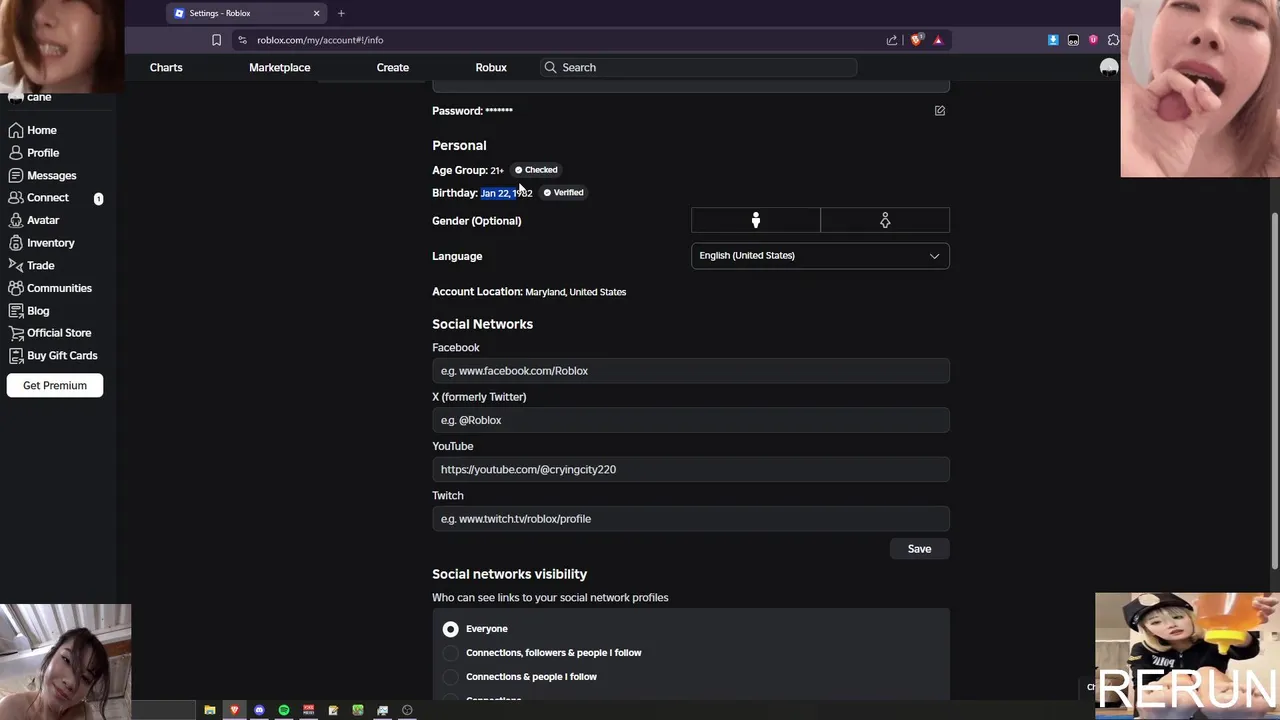1280x720 pixels.
Task: Open Marketplace in the top navigation
Action: point(280,67)
